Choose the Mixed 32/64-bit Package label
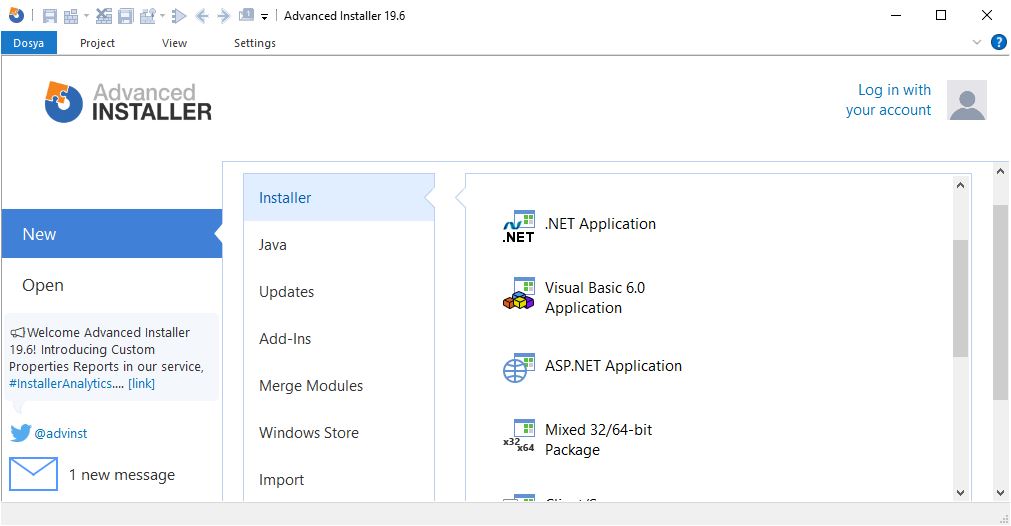Image resolution: width=1011 pixels, height=526 pixels. coord(598,440)
